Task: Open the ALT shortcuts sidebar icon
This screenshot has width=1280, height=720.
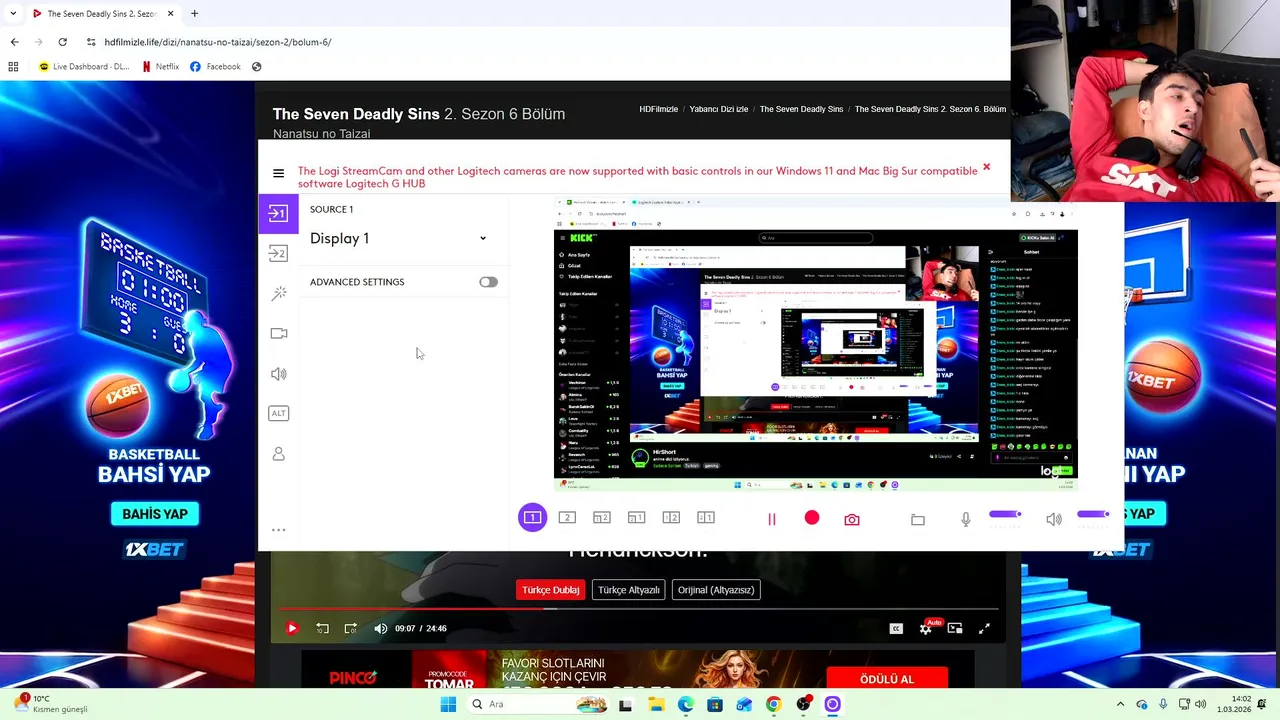Action: 278,413
